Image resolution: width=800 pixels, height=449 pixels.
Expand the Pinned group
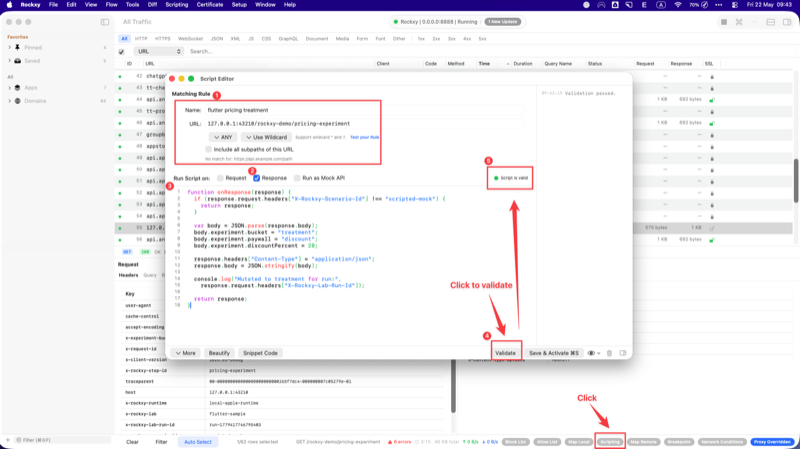(x=9, y=47)
